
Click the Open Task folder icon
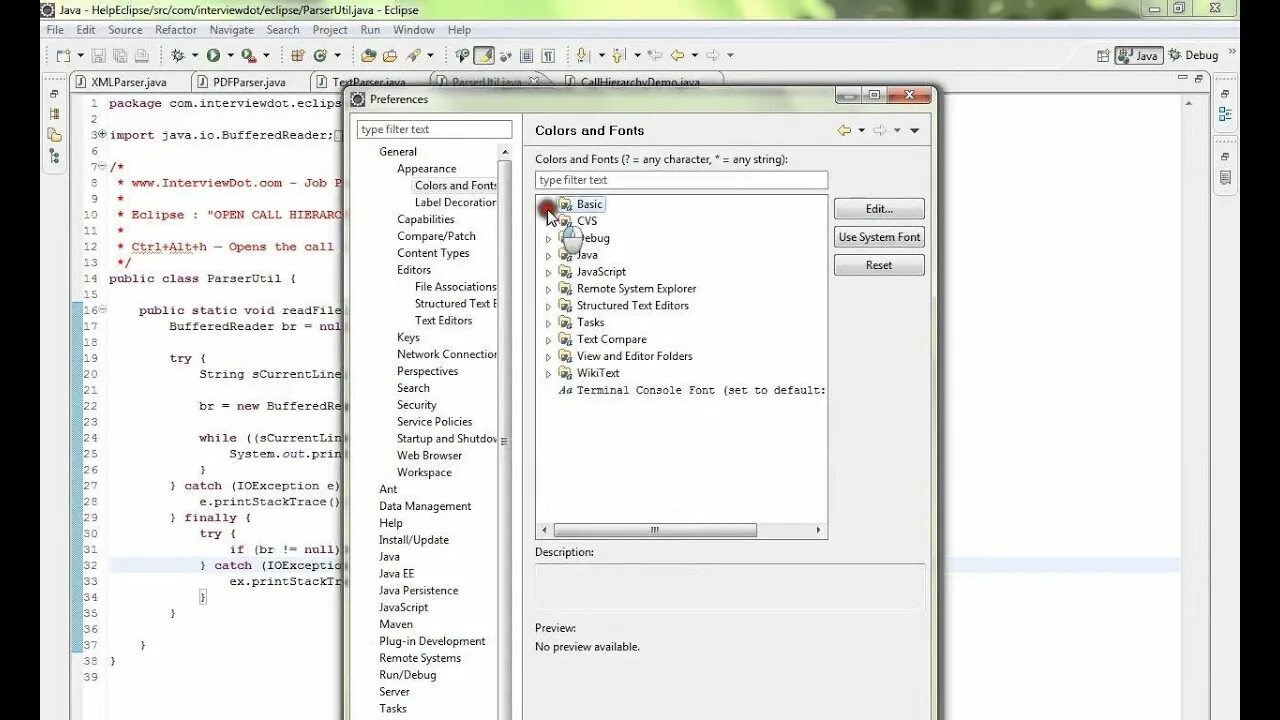tap(390, 56)
